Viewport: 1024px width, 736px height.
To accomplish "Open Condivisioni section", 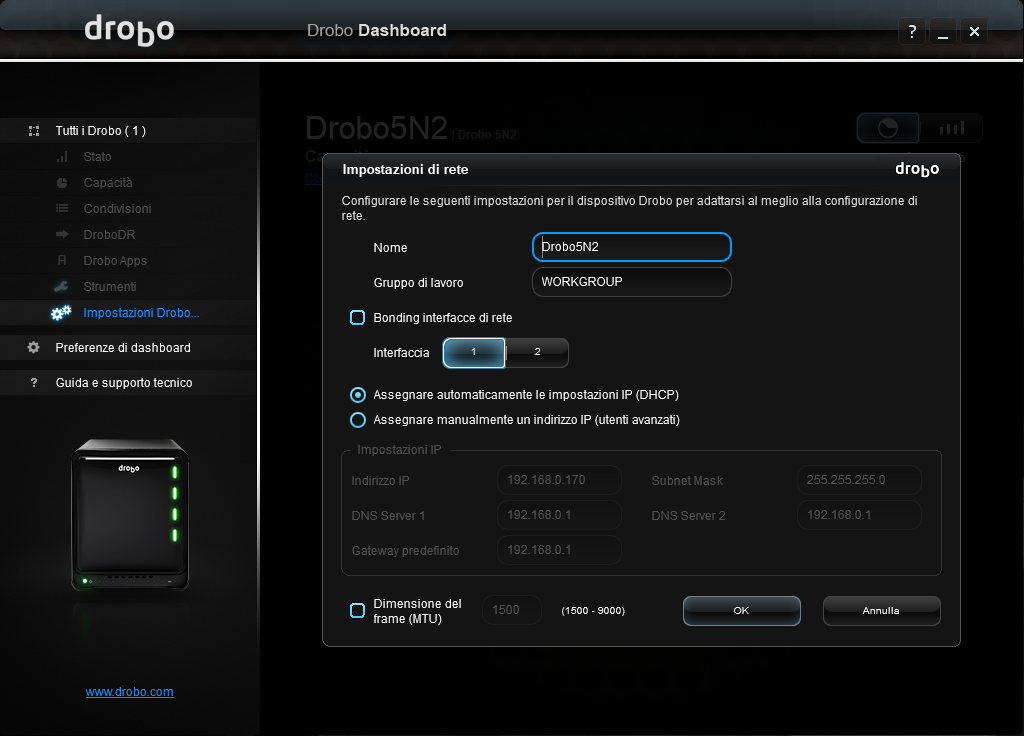I will 118,209.
